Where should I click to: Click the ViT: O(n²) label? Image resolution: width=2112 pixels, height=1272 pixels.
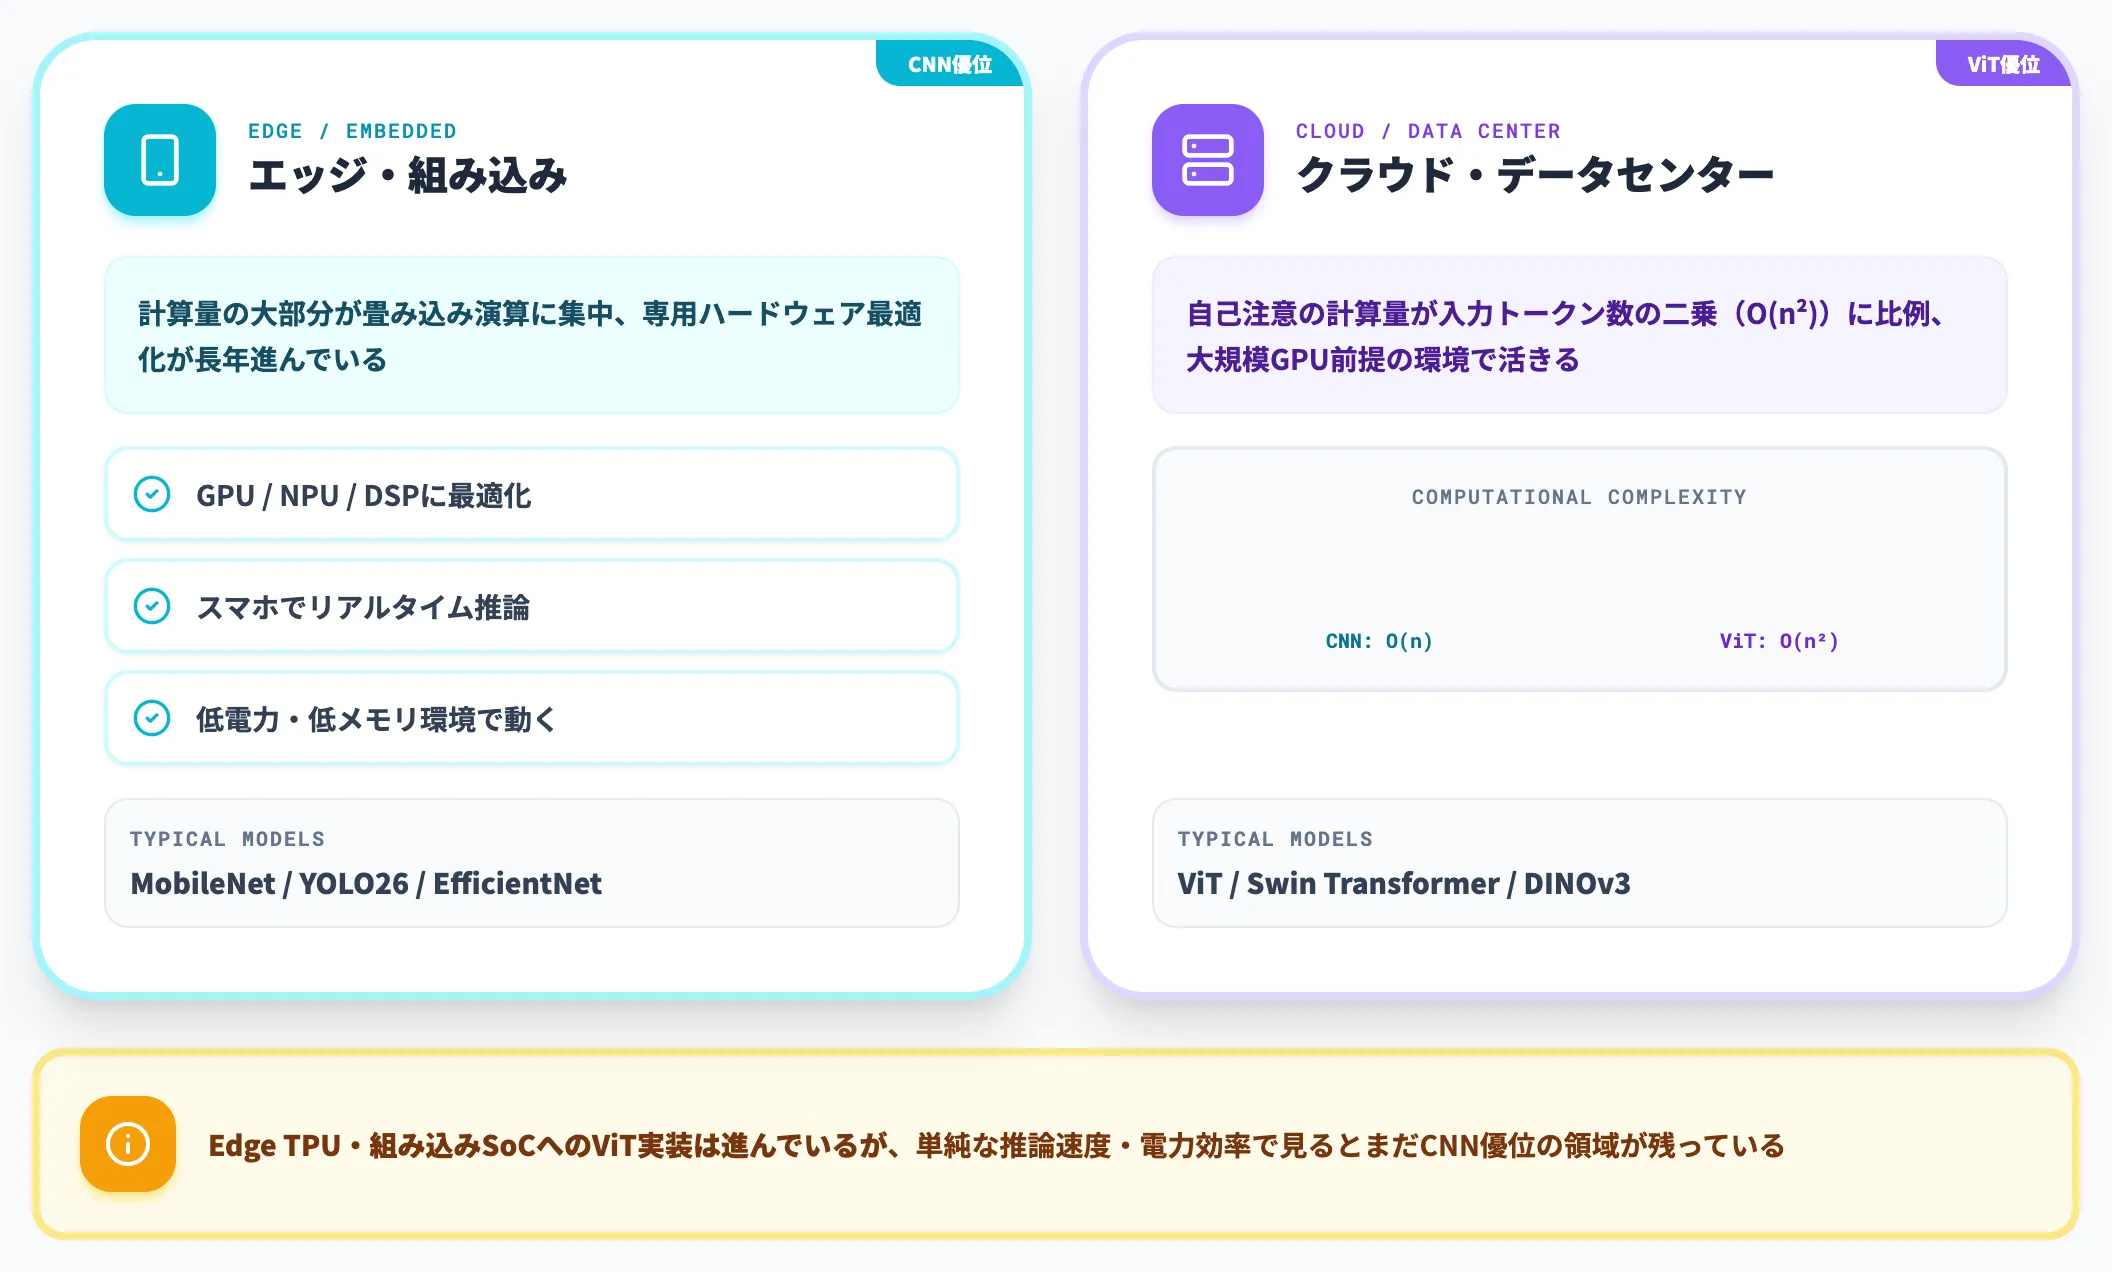coord(1779,641)
